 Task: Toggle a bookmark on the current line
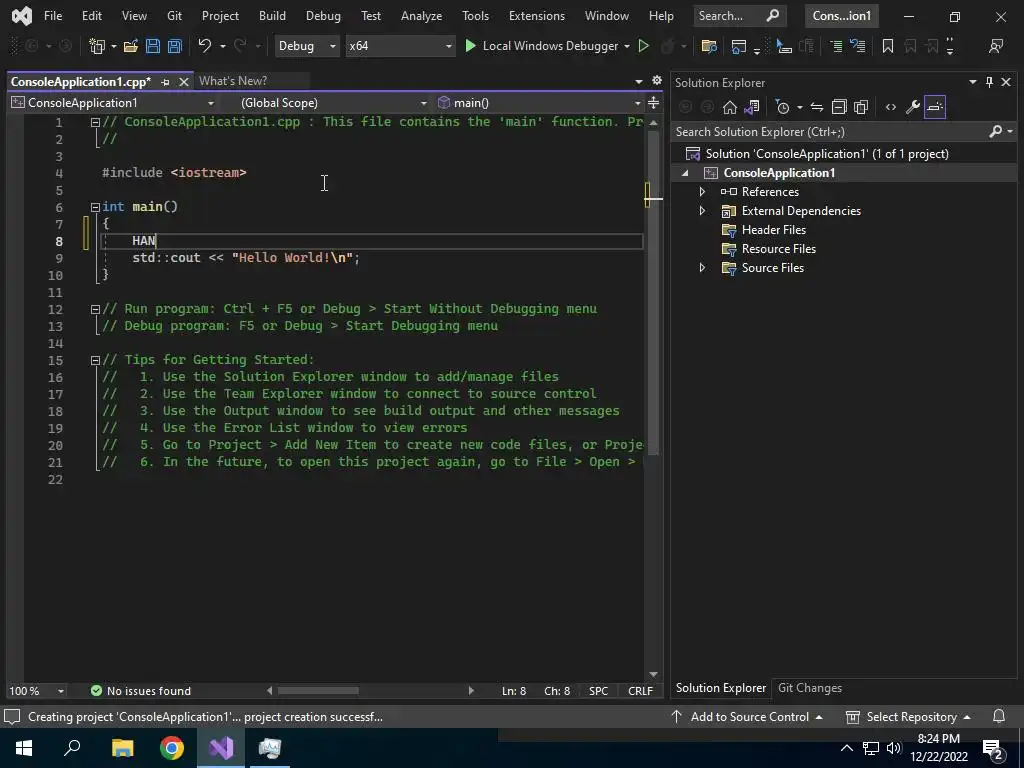pos(888,46)
